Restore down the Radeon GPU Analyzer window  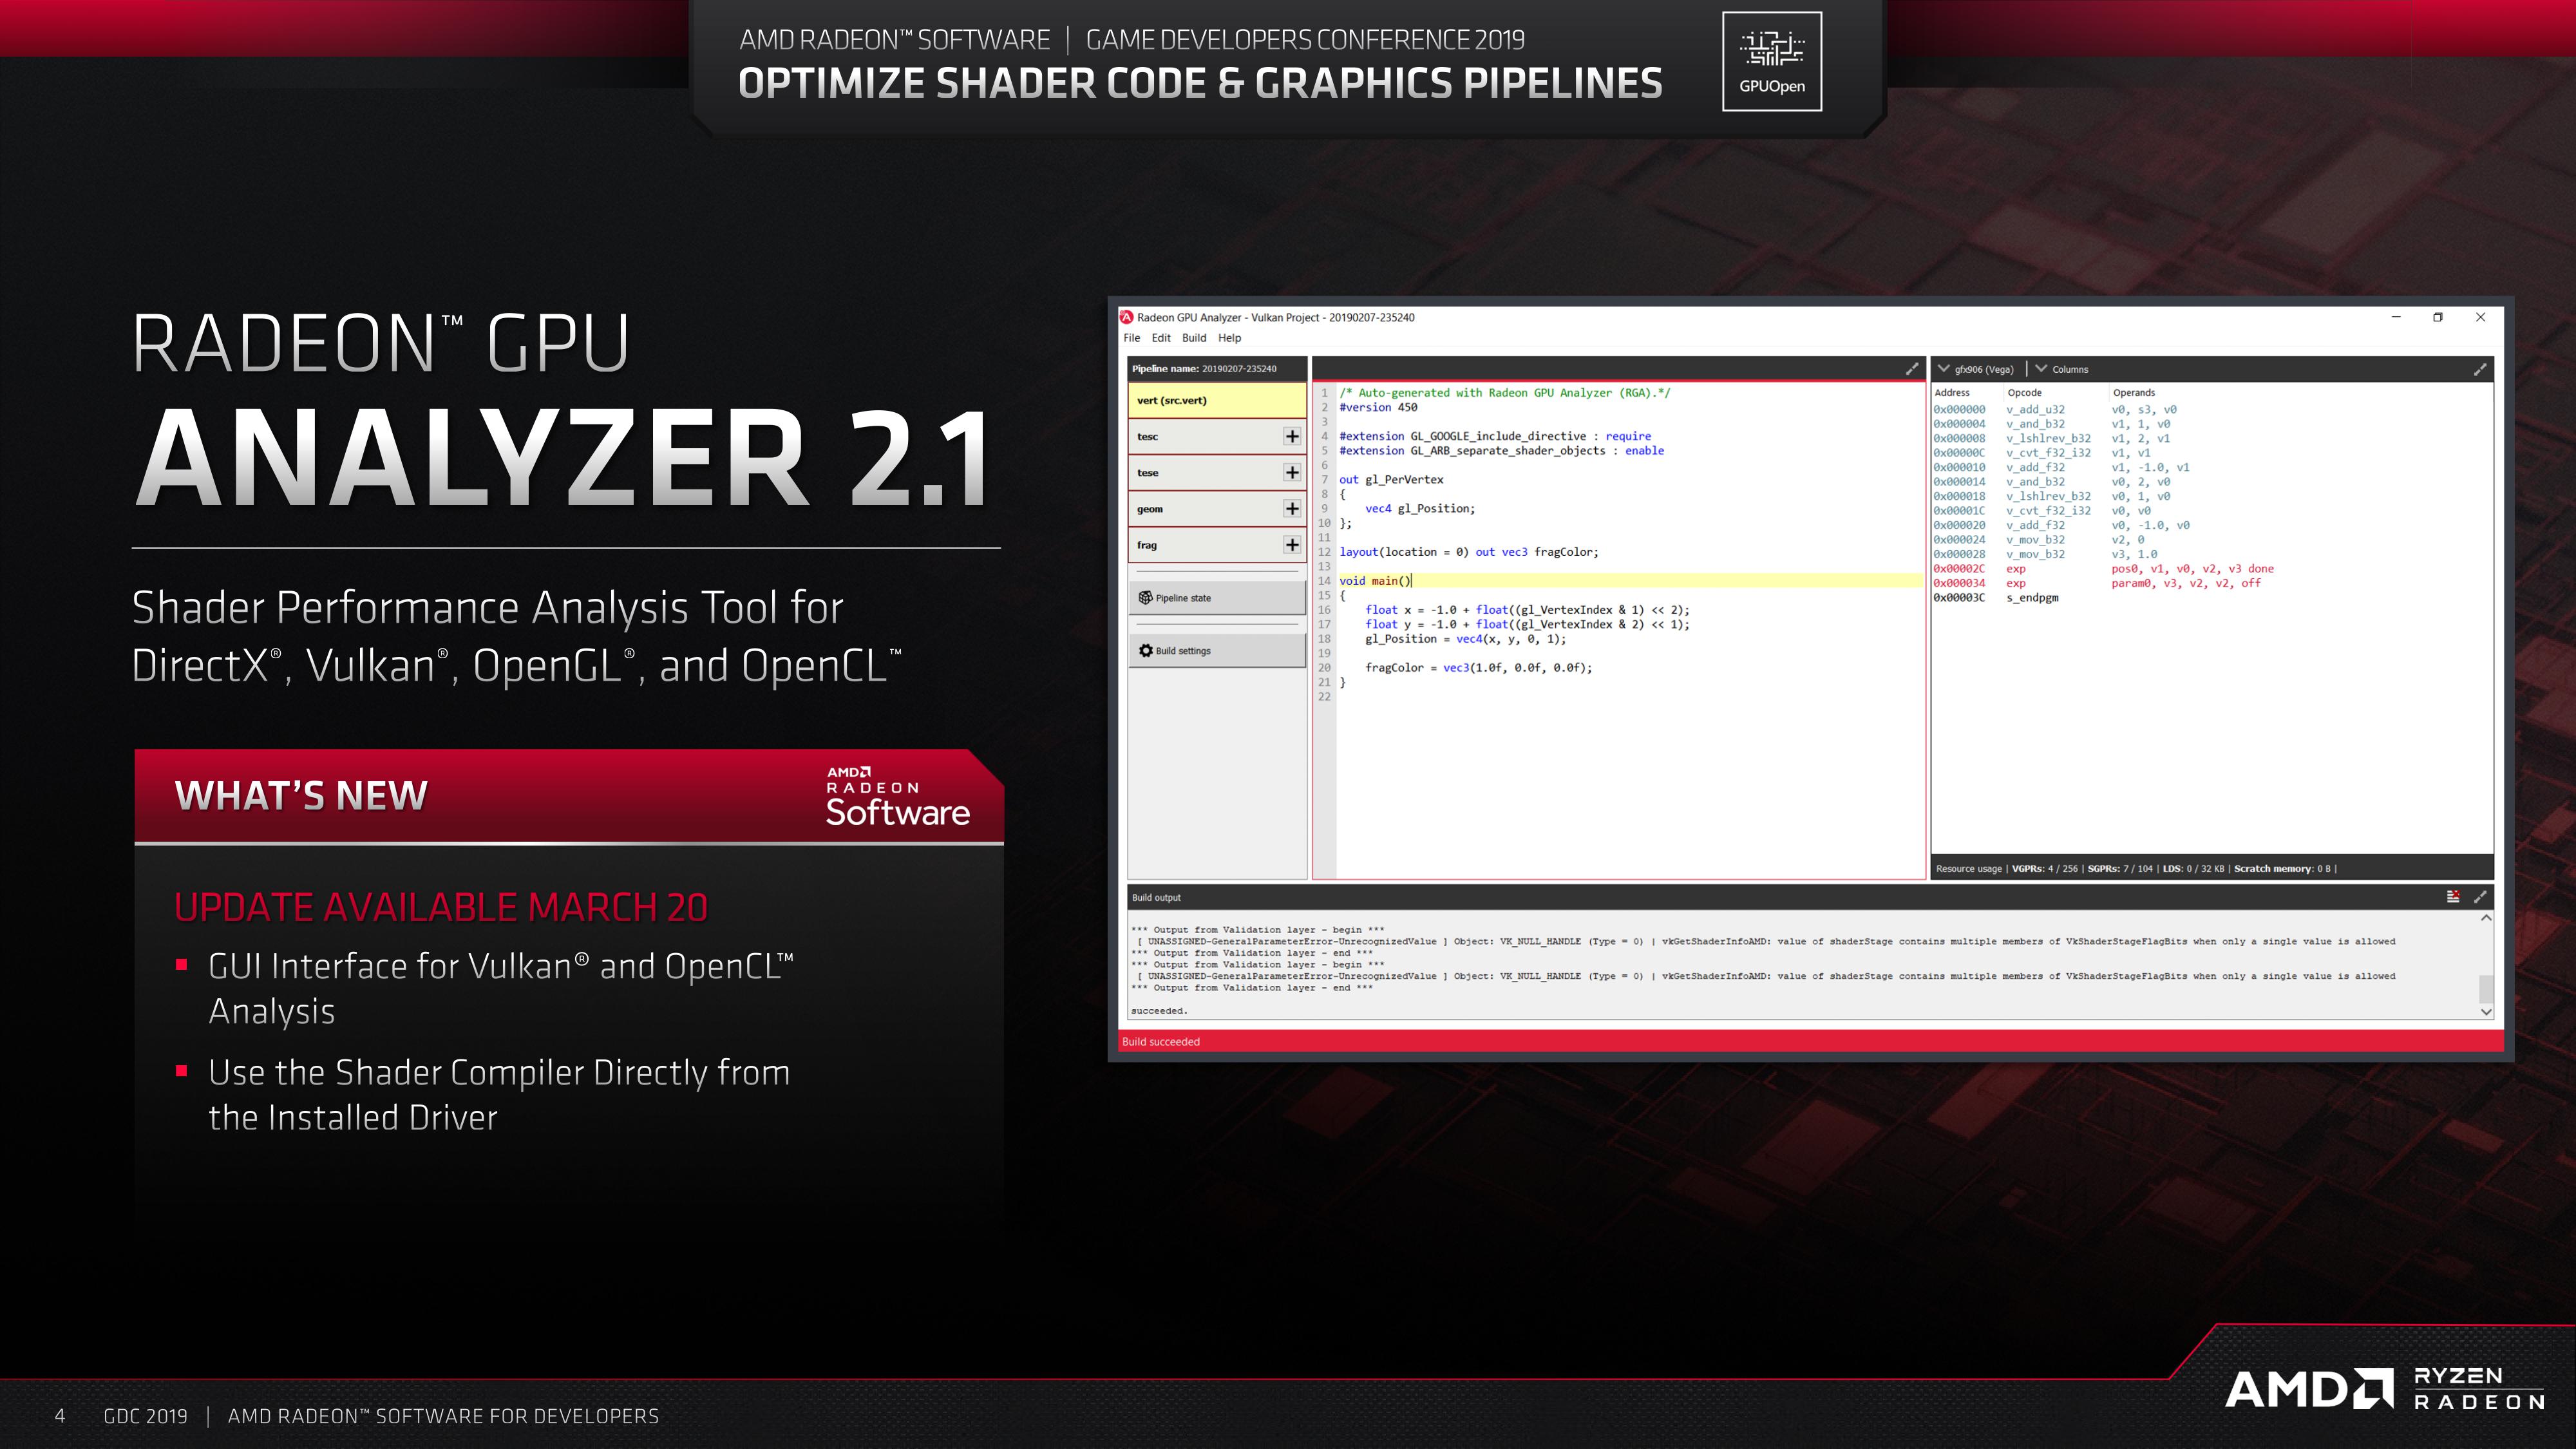coord(2438,317)
